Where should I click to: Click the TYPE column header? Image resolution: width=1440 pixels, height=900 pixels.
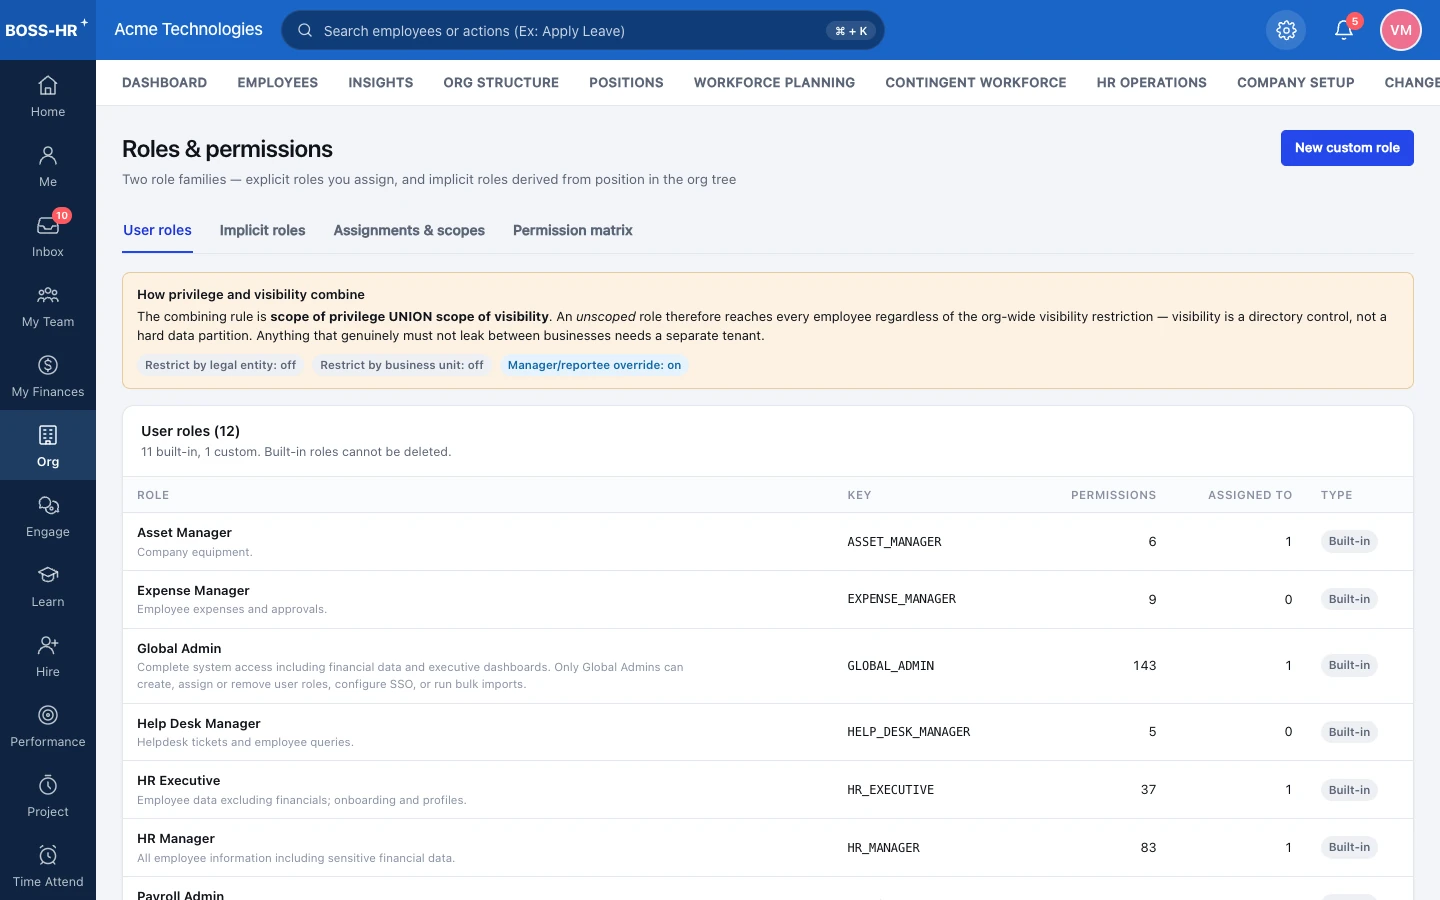pos(1336,495)
